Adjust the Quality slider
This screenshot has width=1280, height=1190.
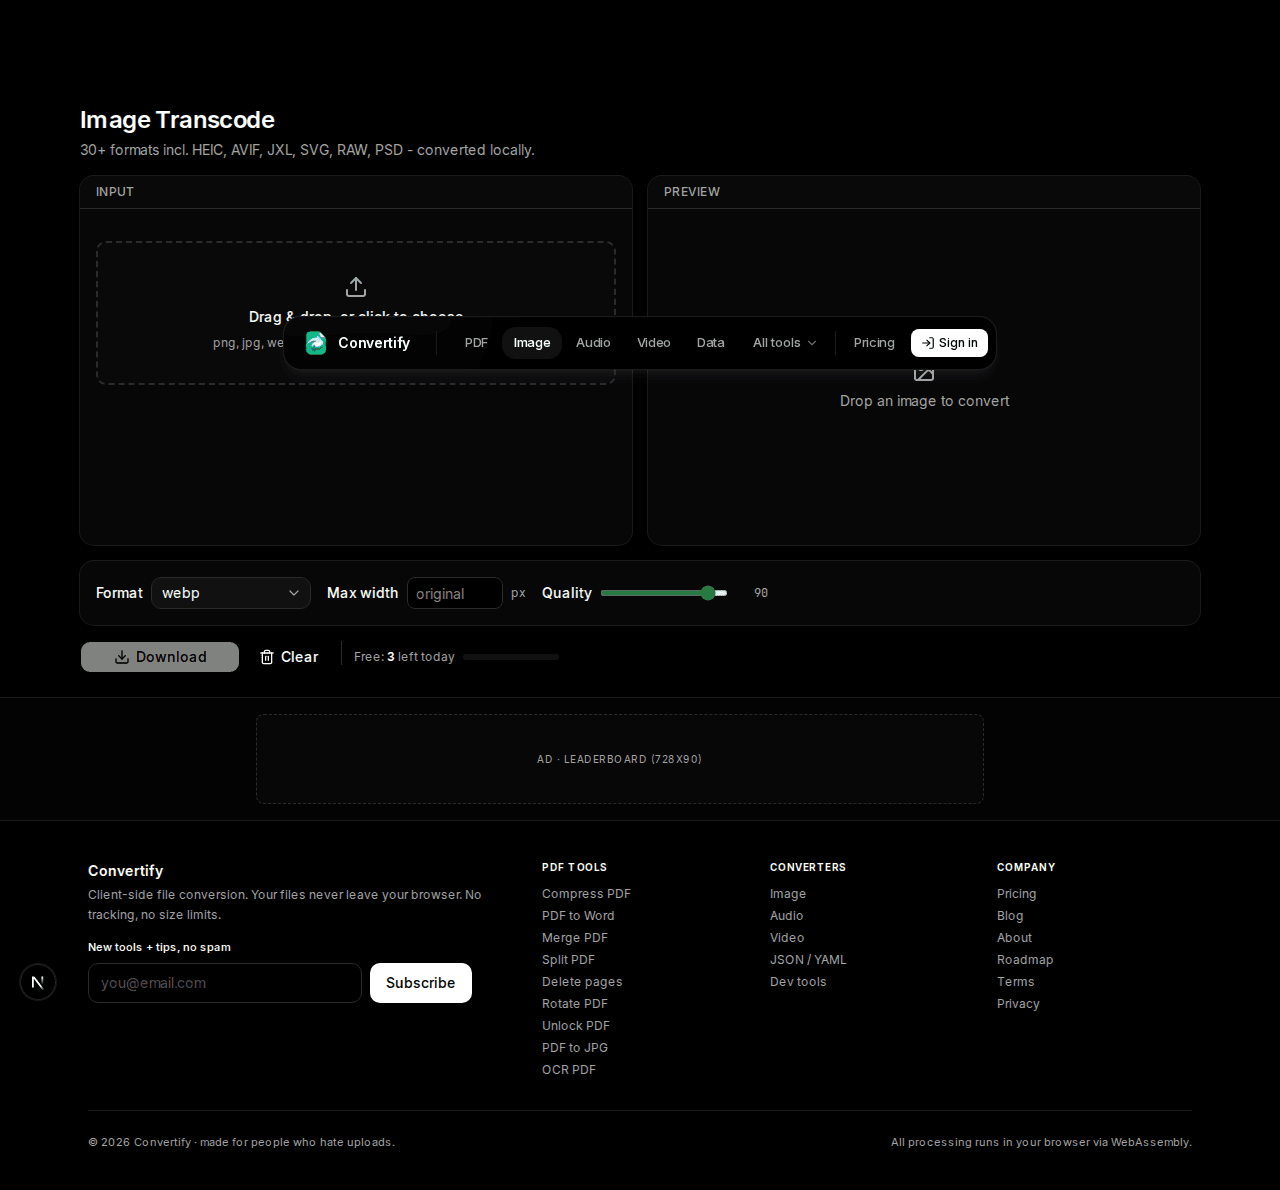pos(664,593)
